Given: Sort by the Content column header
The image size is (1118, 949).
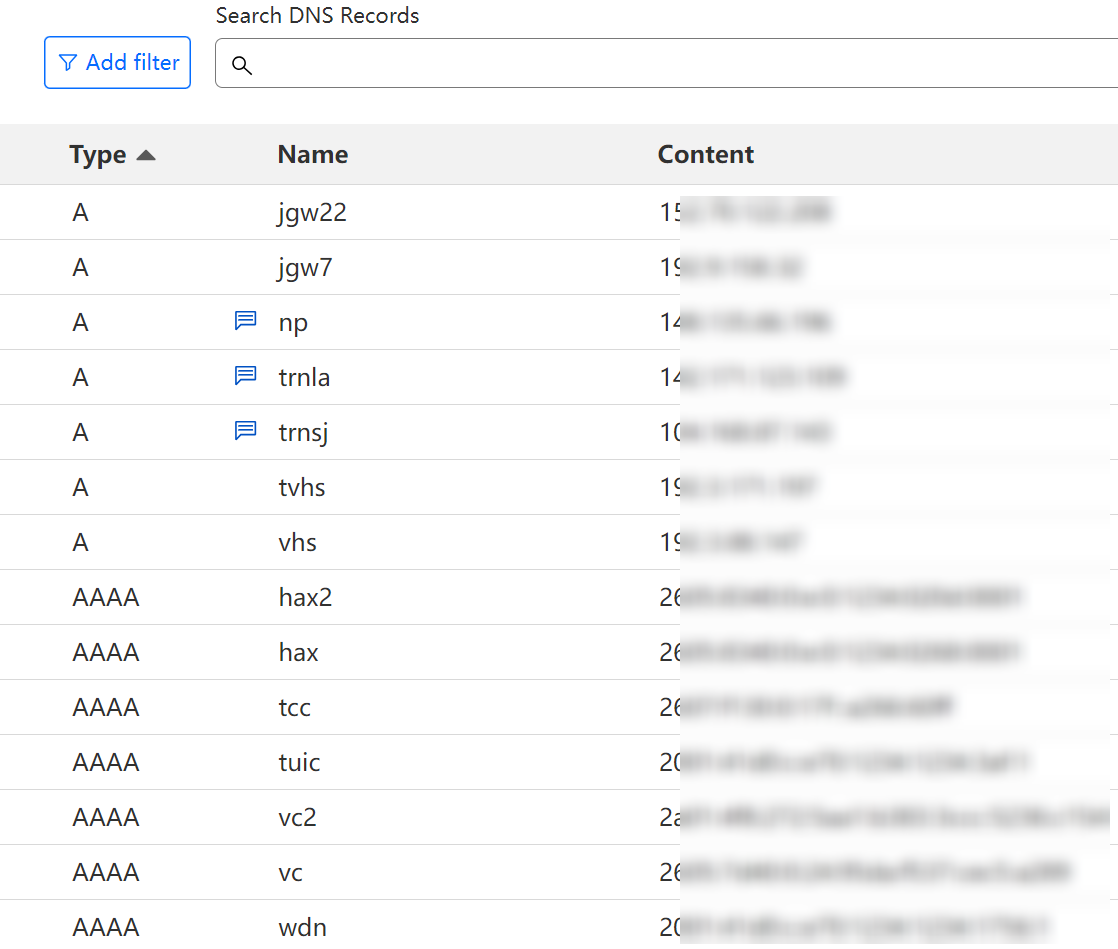Looking at the screenshot, I should 705,155.
